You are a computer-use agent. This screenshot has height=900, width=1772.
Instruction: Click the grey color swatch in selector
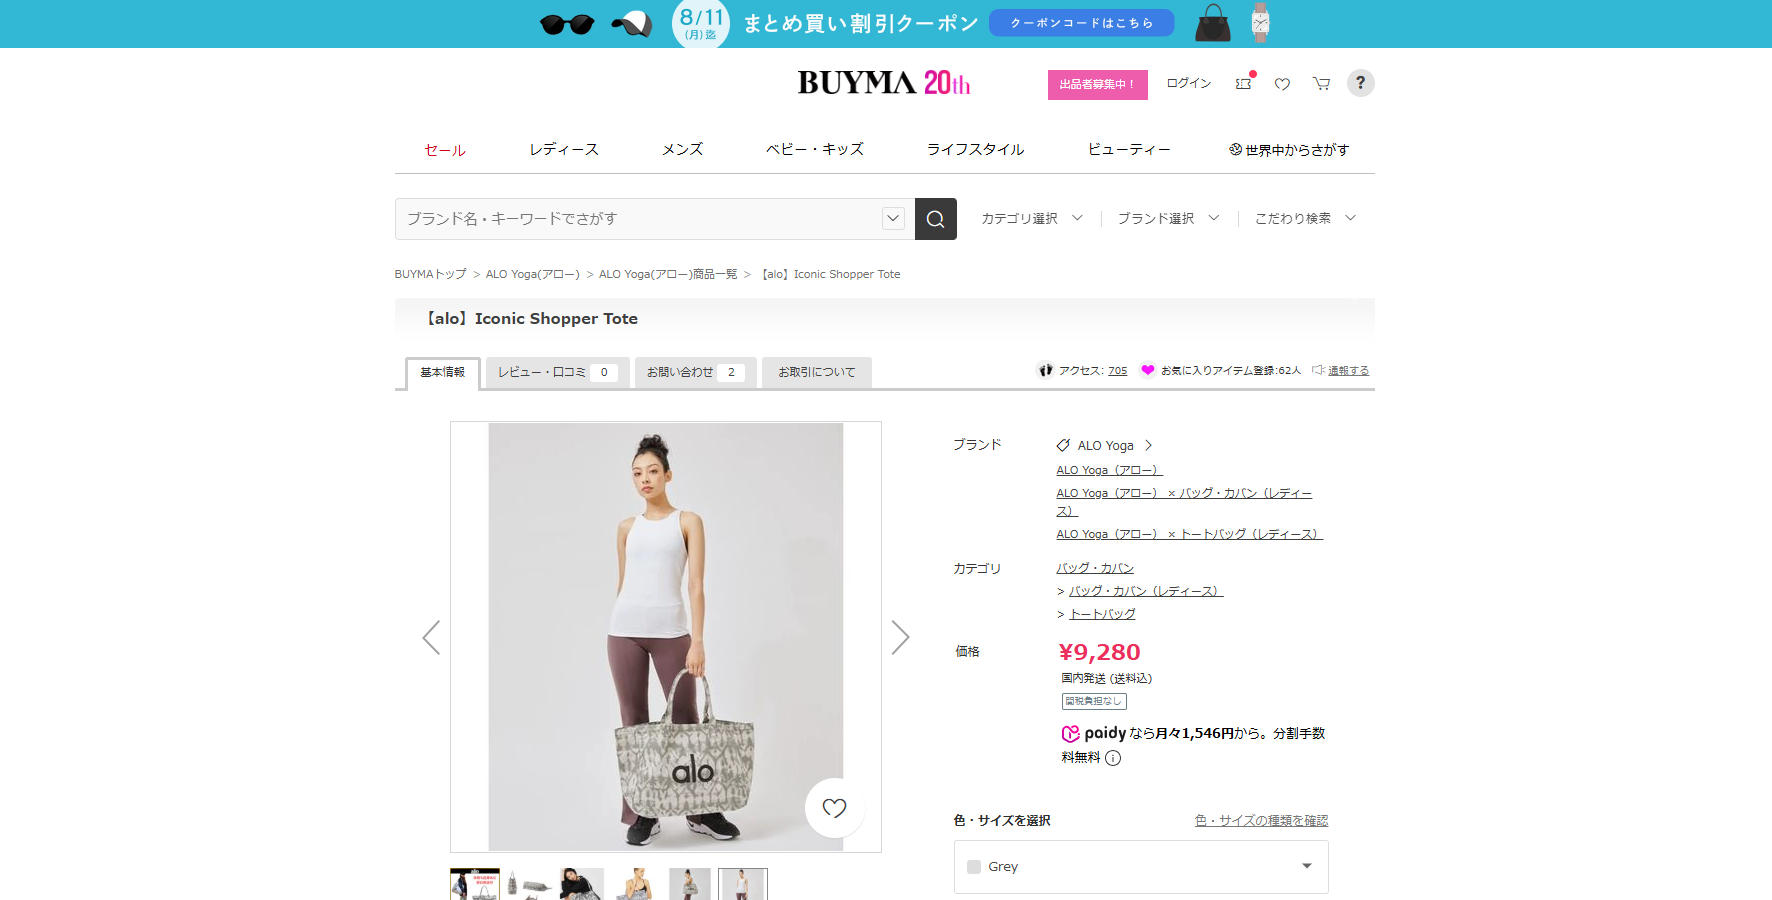(974, 867)
